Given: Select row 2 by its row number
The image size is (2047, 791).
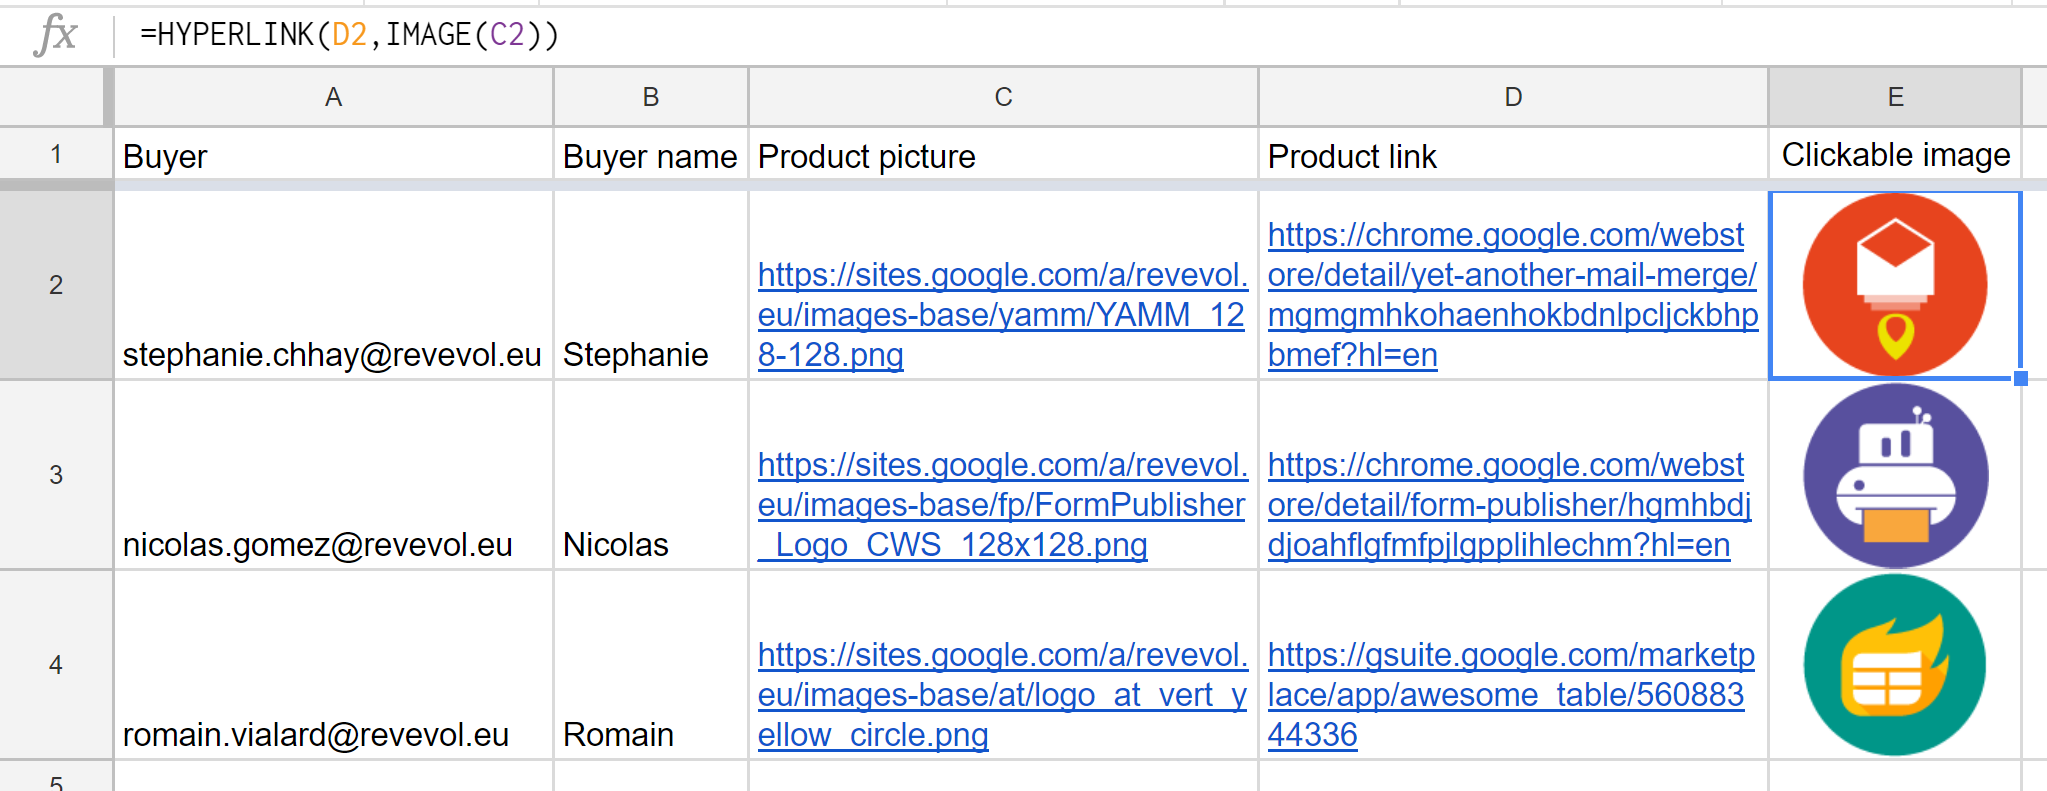Looking at the screenshot, I should [x=55, y=283].
